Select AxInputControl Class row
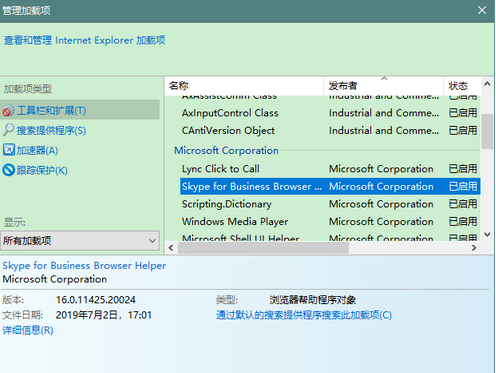This screenshot has width=496, height=373. (330, 113)
